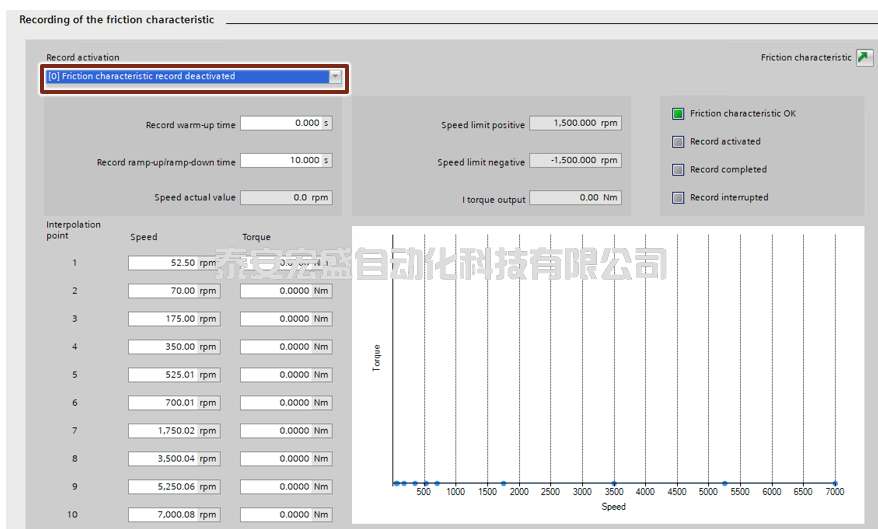
Task: Click the Record ramp-up/ramp-down time field
Action: coord(280,161)
